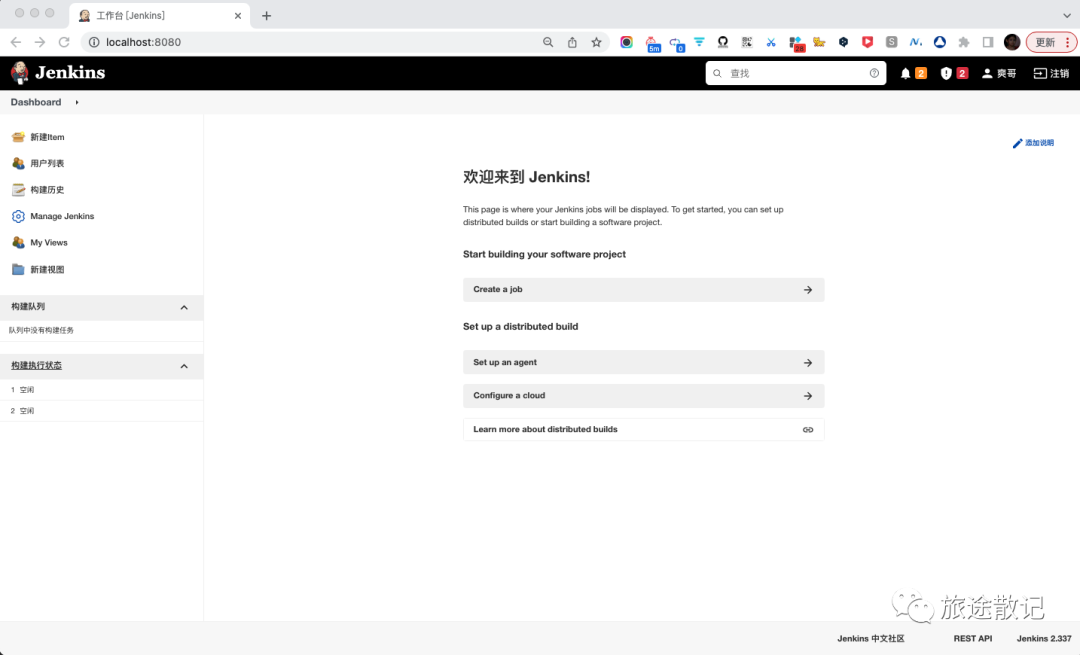Click the 注销 logout link
Image resolution: width=1080 pixels, height=655 pixels.
1052,73
